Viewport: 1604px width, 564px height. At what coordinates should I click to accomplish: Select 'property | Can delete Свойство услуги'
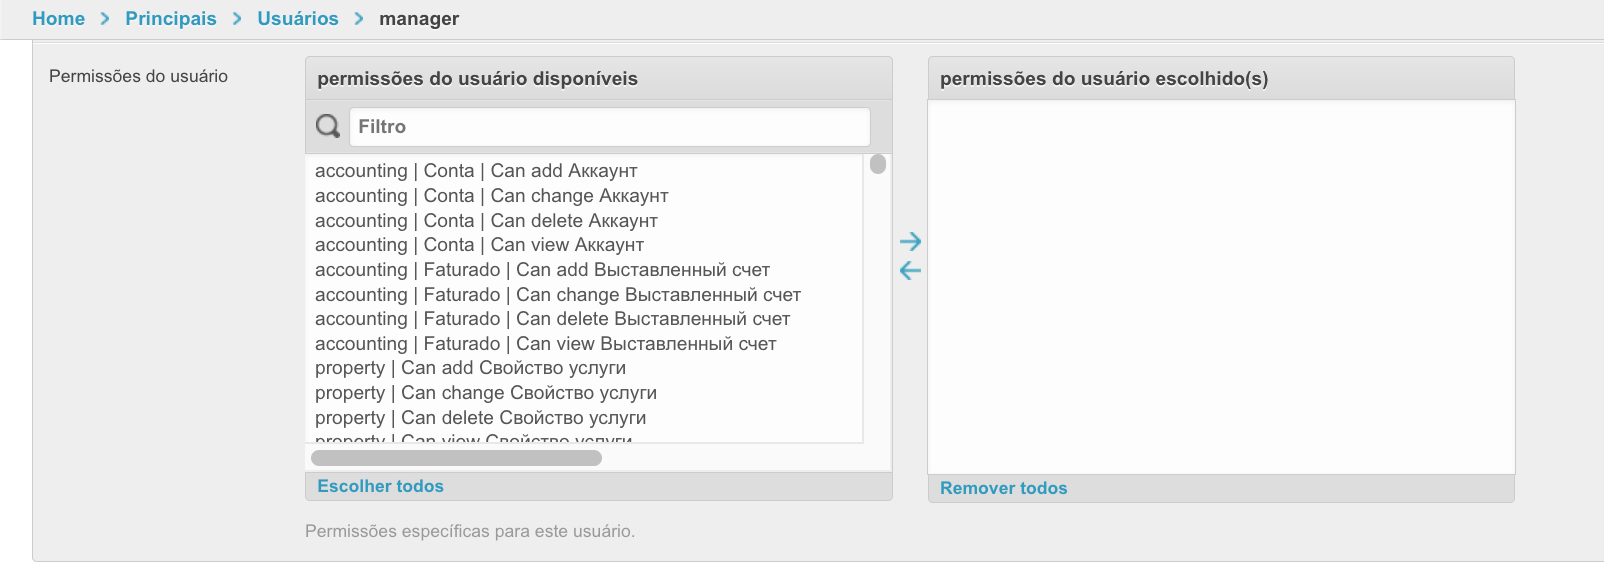point(480,418)
